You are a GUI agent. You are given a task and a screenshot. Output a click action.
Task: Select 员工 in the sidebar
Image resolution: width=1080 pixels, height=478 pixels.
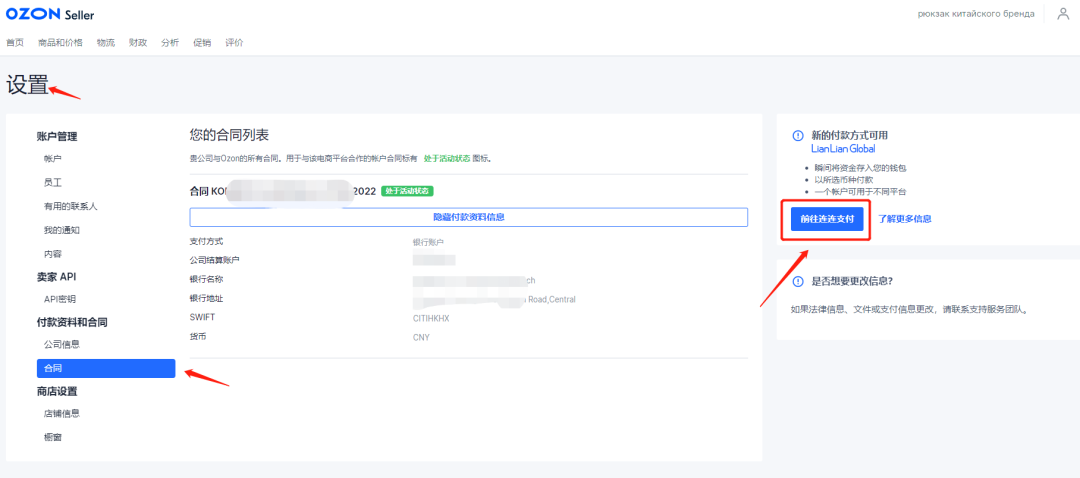(x=53, y=182)
